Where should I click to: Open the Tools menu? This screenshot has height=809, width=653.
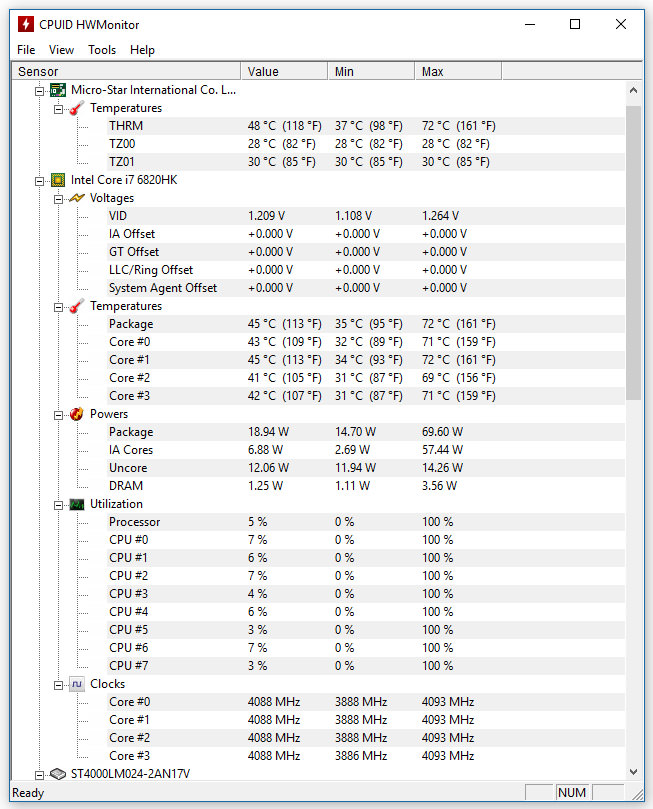102,50
